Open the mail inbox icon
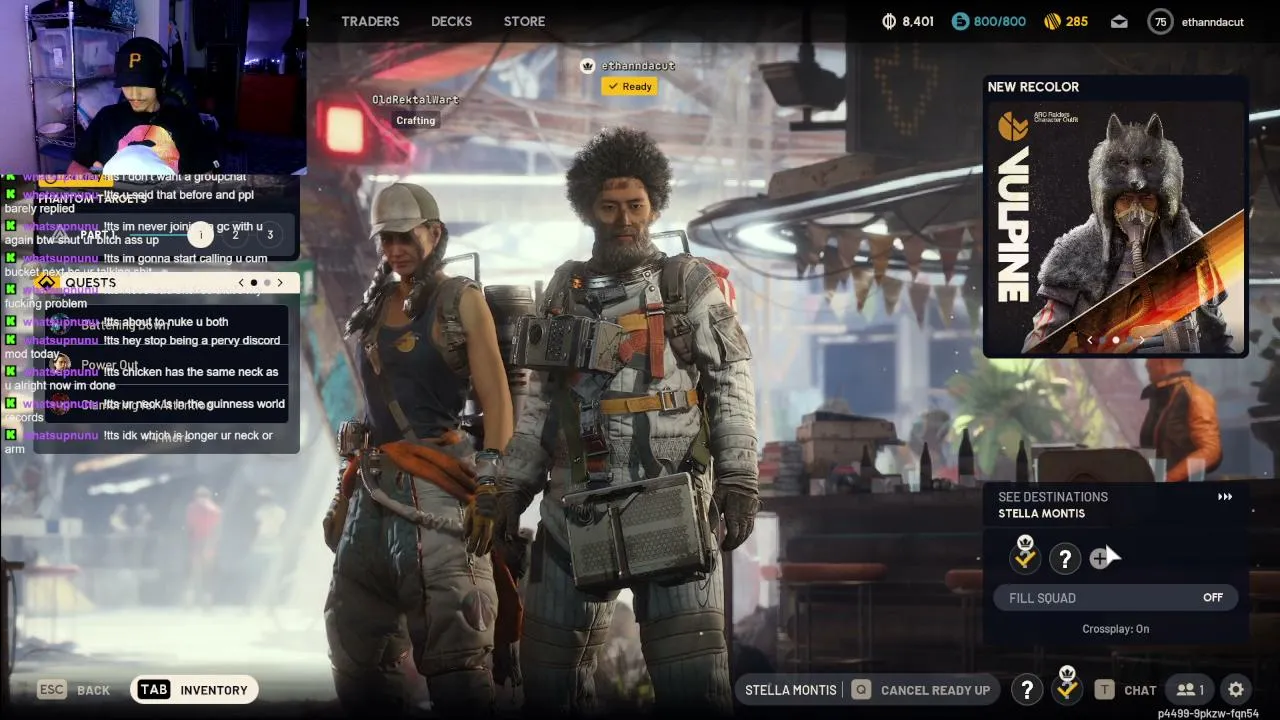The width and height of the screenshot is (1280, 720). pyautogui.click(x=1119, y=22)
